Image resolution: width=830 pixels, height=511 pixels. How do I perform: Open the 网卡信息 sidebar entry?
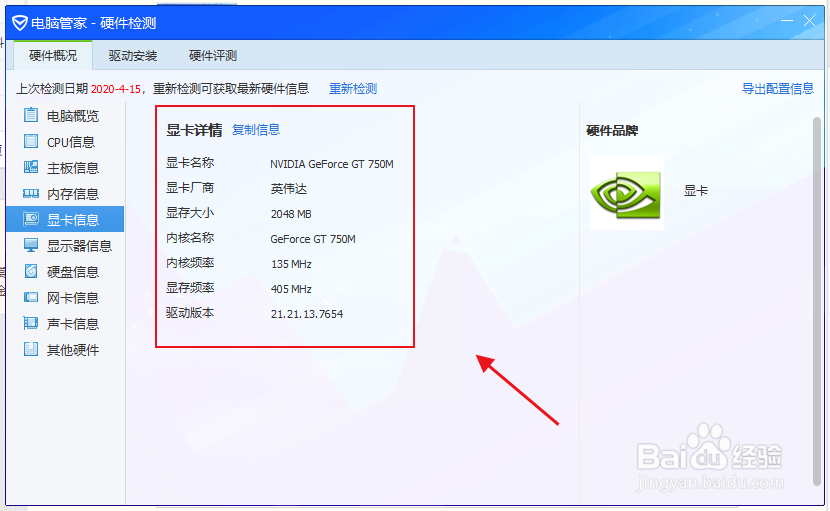click(x=65, y=297)
